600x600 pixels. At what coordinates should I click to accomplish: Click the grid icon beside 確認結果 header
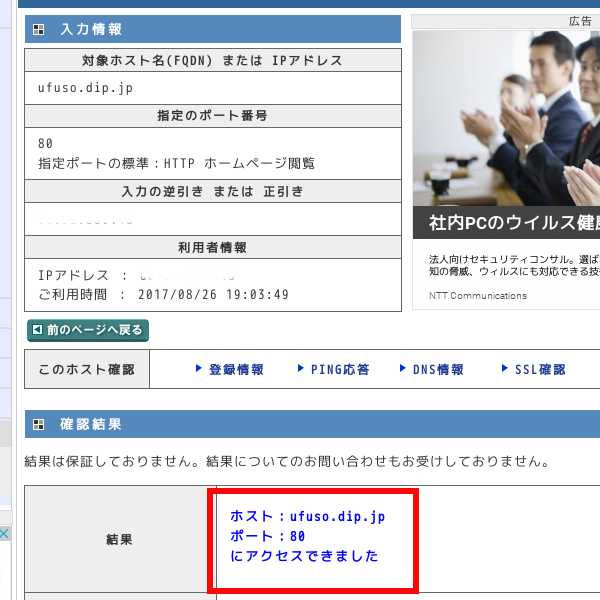(38, 425)
